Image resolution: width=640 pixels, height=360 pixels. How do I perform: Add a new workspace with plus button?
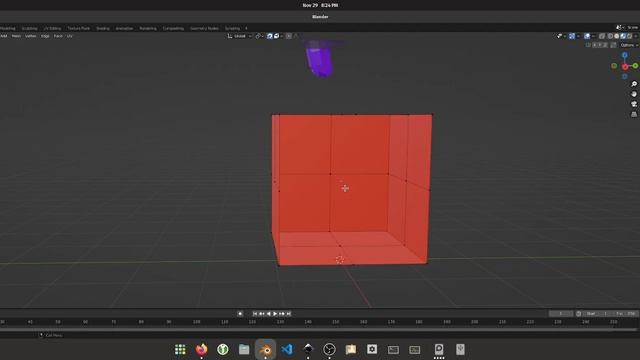coord(246,28)
